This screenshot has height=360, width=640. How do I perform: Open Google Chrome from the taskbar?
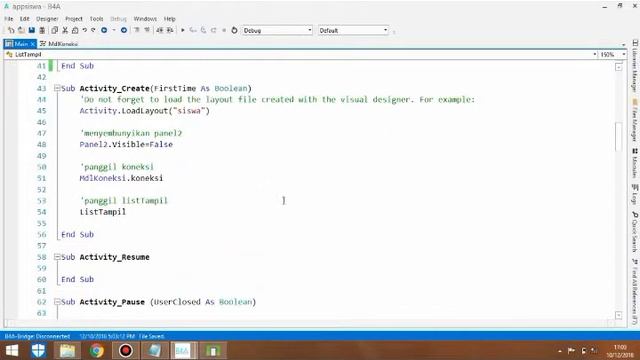tap(97, 351)
